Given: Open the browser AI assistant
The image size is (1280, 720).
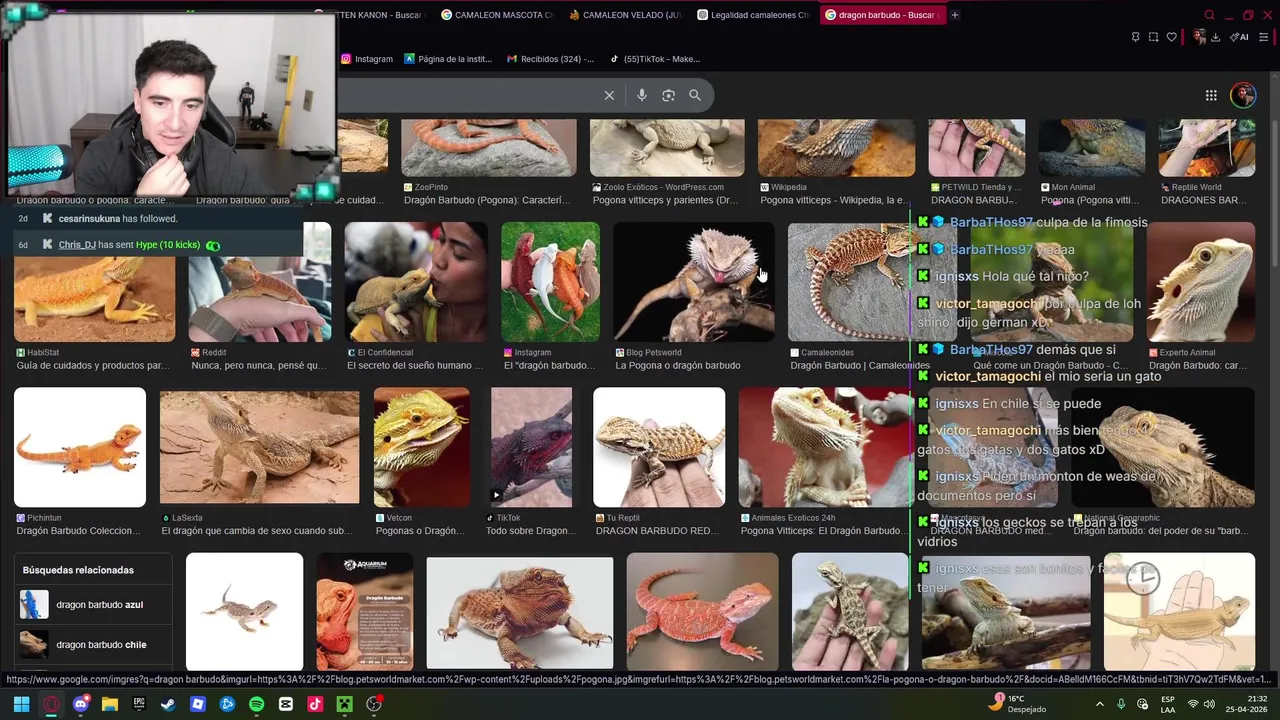Looking at the screenshot, I should [1239, 37].
